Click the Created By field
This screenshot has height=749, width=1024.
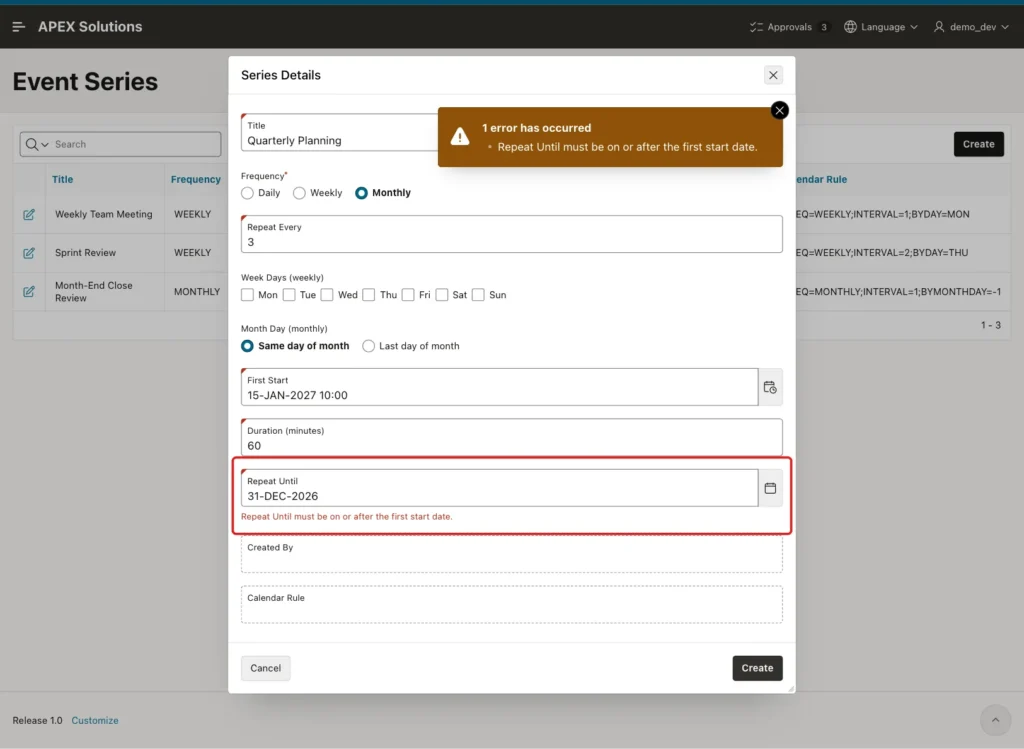coord(512,554)
